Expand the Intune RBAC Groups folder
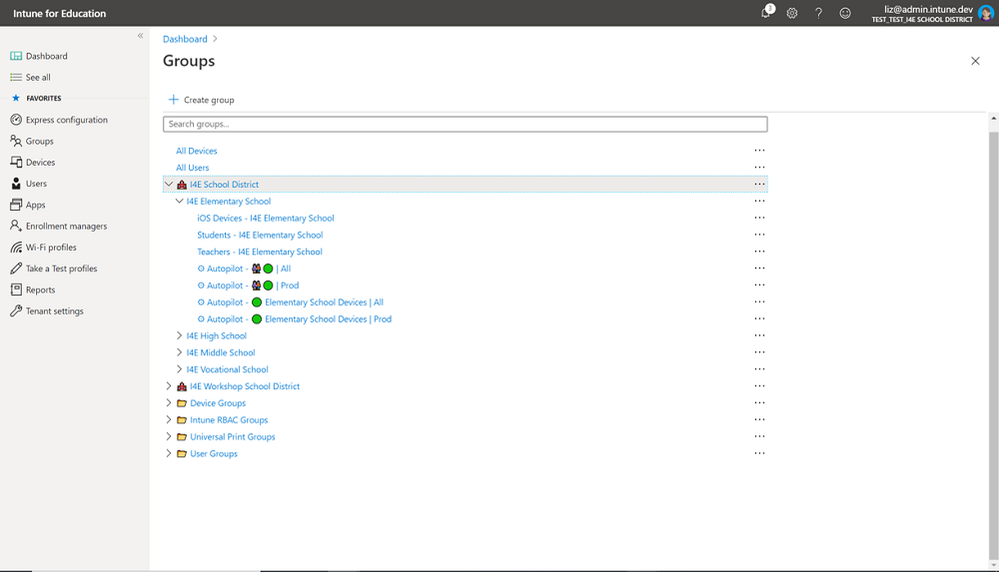This screenshot has height=572, width=999. pos(169,420)
